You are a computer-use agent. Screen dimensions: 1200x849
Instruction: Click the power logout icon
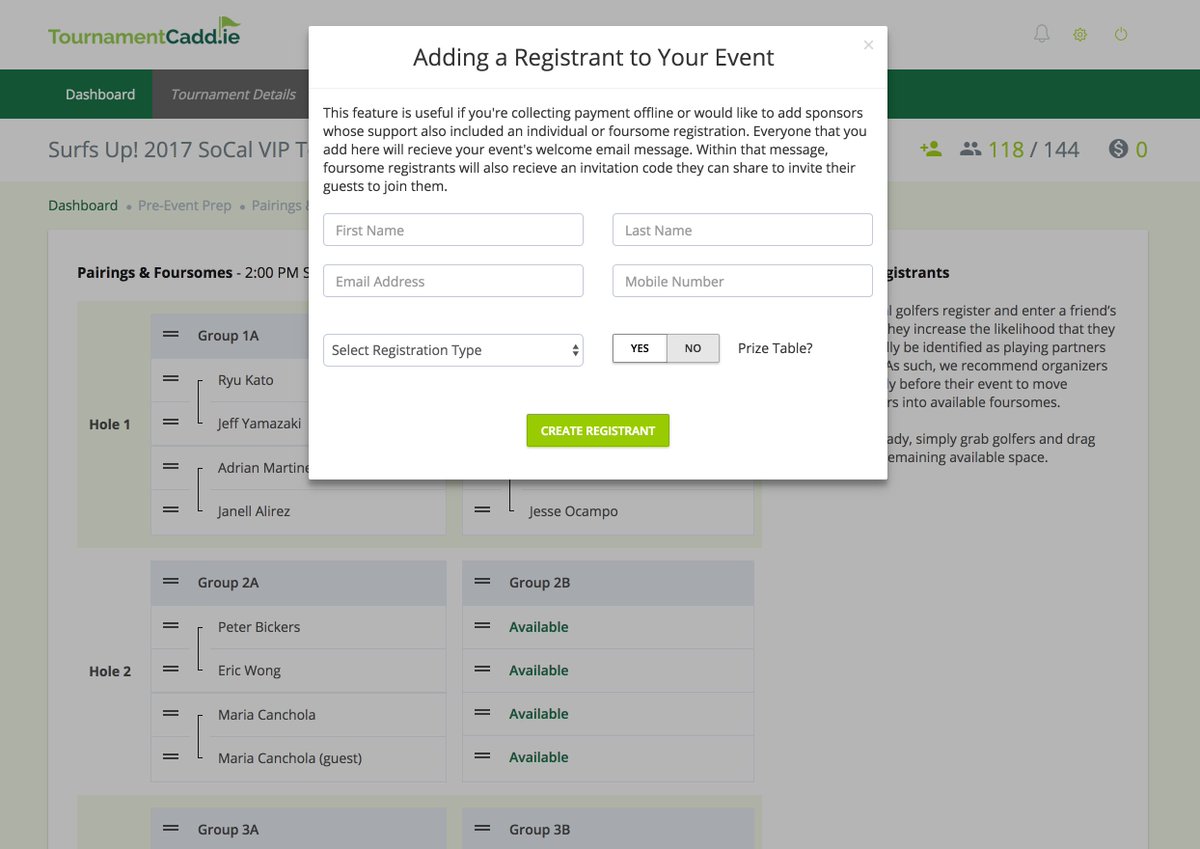[x=1121, y=34]
